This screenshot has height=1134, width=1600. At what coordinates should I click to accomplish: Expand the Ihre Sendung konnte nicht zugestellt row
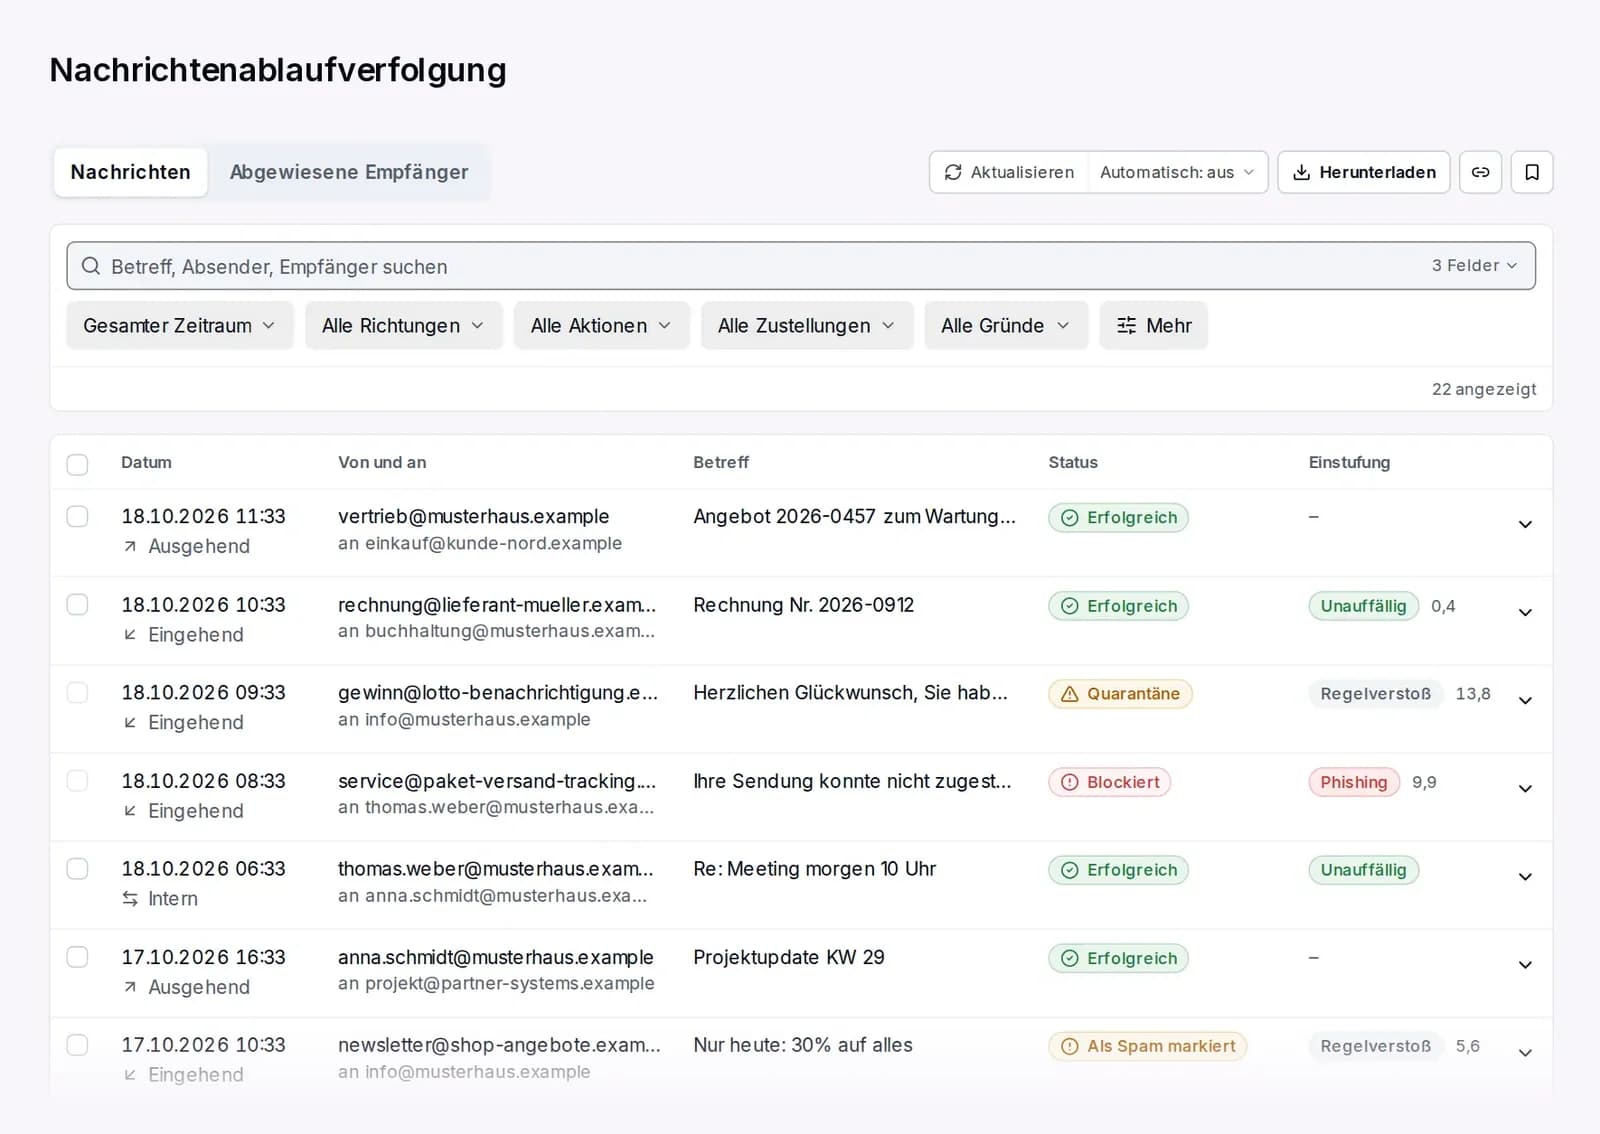(1525, 788)
